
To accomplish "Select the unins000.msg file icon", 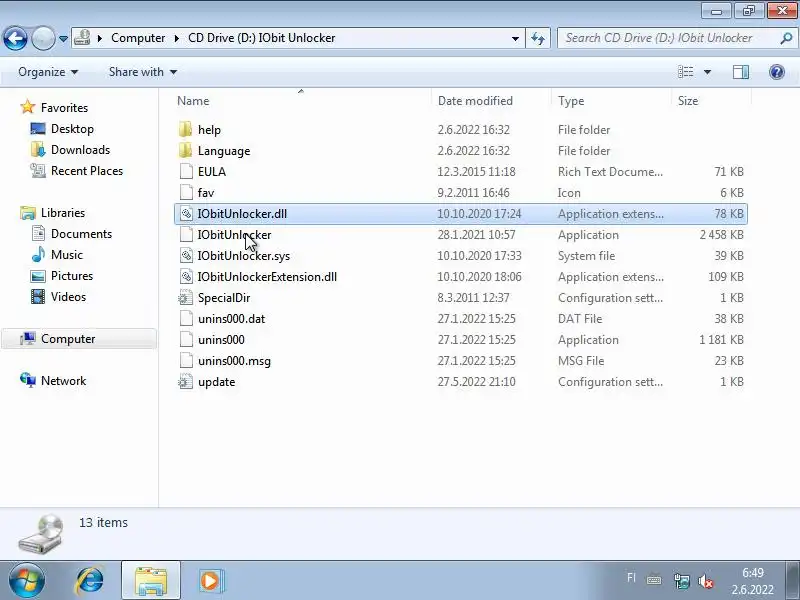I will click(186, 361).
